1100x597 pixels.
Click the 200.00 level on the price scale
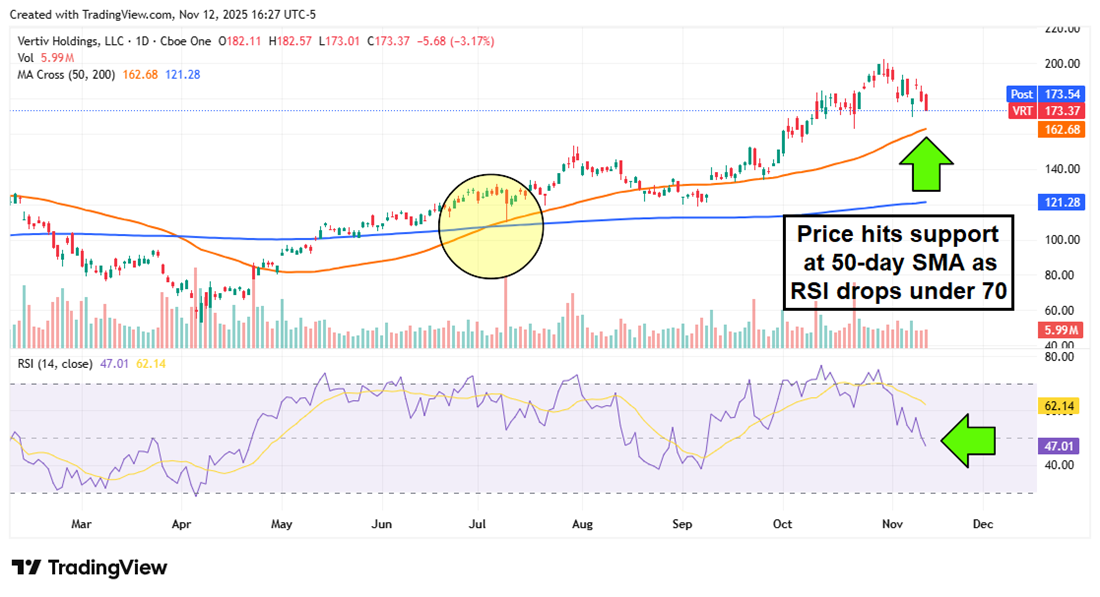1061,64
